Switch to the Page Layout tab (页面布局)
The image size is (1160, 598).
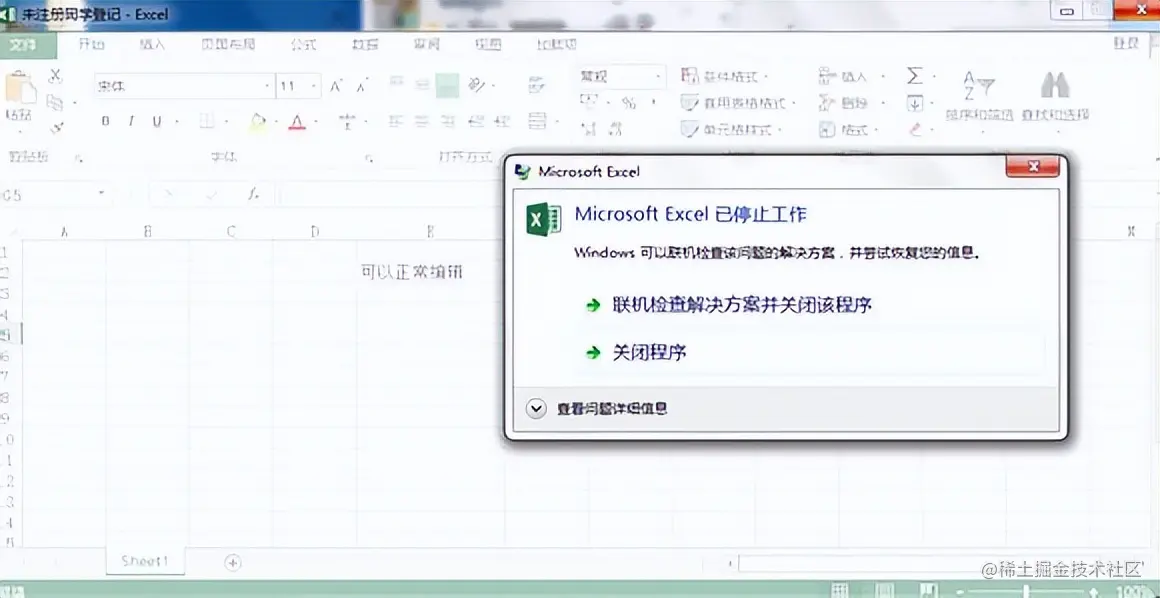click(x=229, y=44)
